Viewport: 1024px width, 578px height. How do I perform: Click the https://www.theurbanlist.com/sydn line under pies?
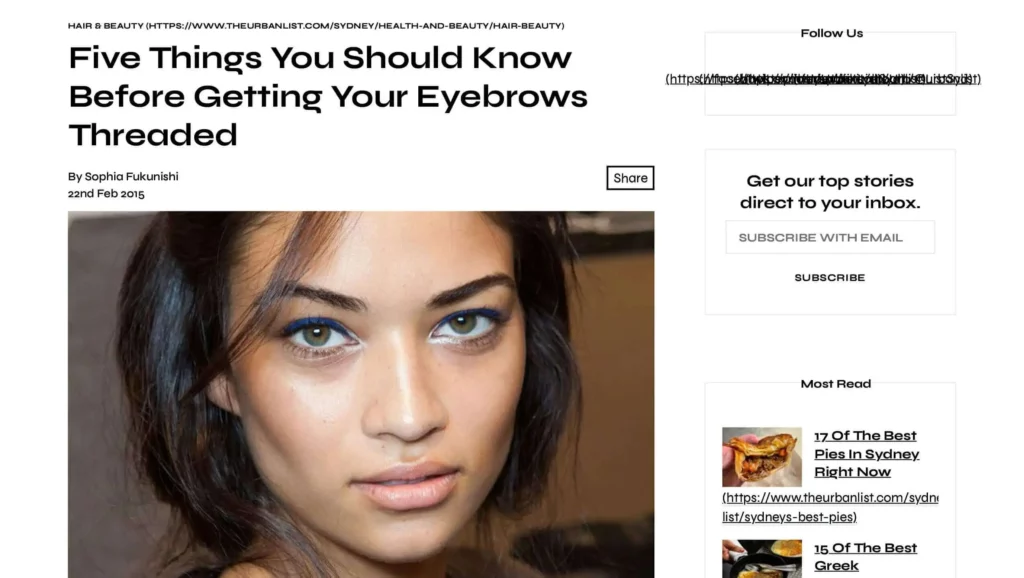830,498
